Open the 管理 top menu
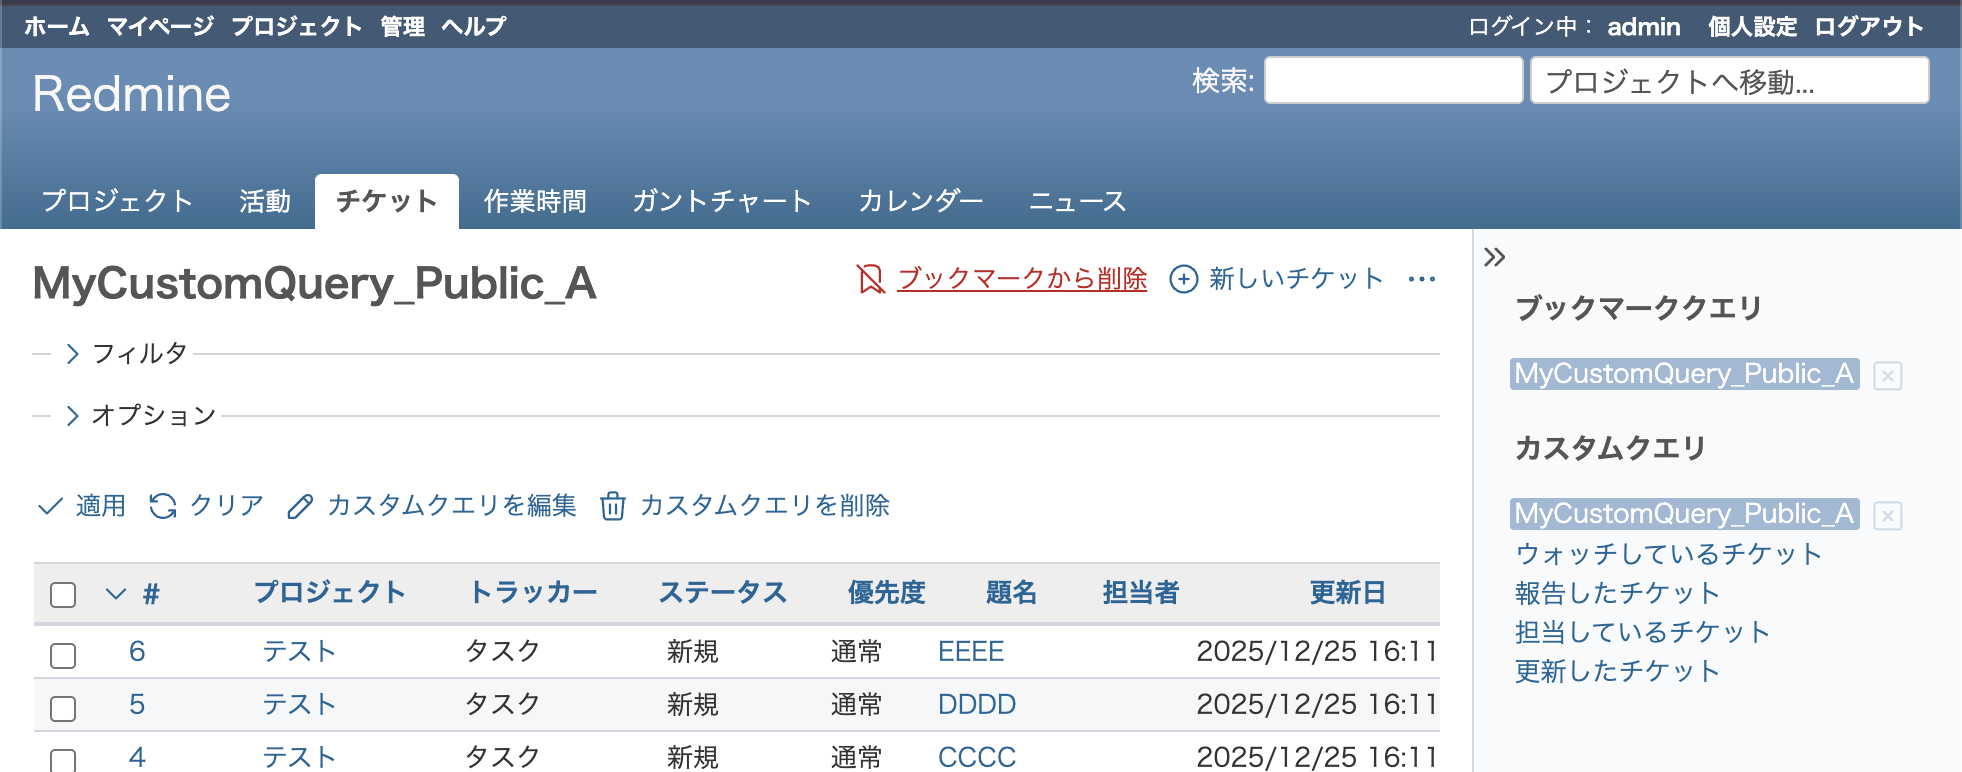 click(402, 26)
